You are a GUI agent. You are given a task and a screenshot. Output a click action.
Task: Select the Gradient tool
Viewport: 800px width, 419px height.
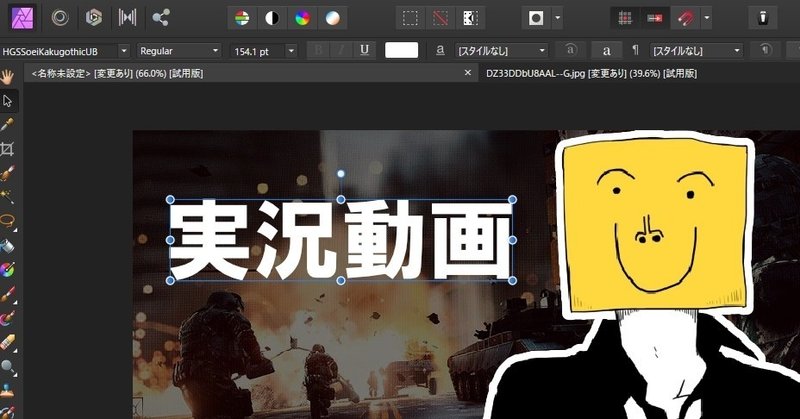tap(7, 269)
